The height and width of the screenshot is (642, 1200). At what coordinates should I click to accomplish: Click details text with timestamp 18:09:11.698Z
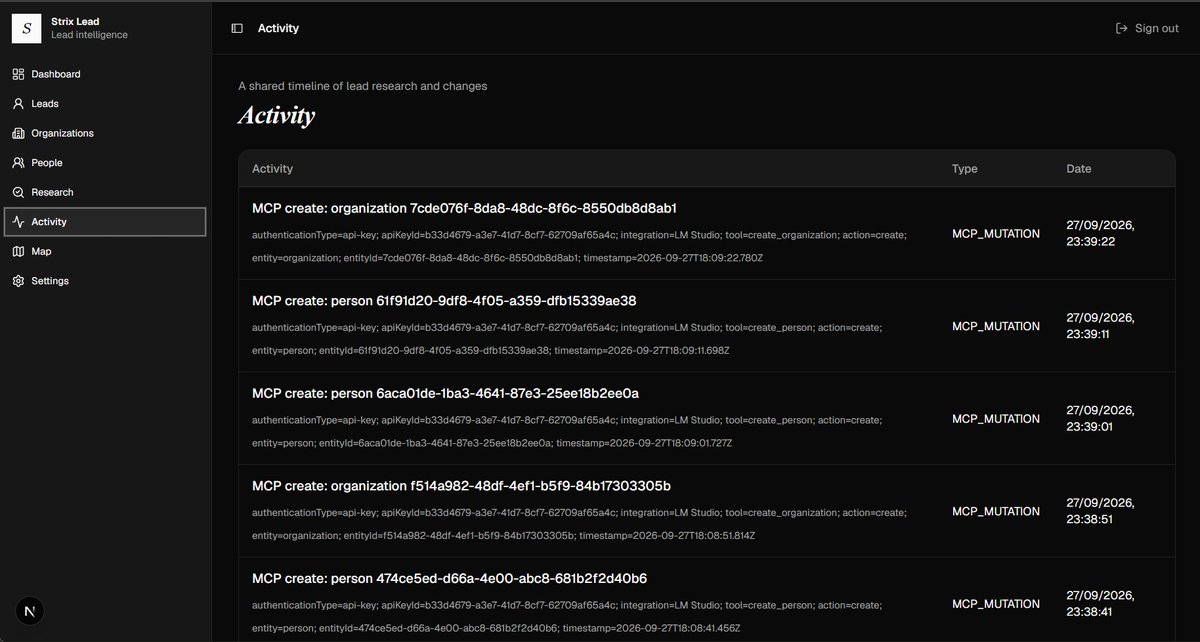click(567, 339)
